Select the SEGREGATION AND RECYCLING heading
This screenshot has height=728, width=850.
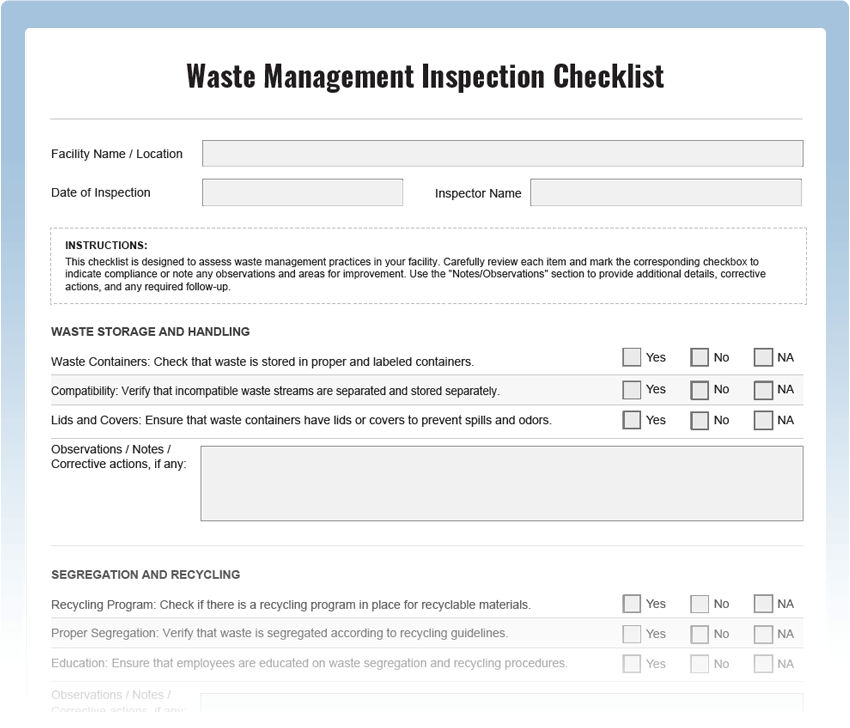[145, 575]
